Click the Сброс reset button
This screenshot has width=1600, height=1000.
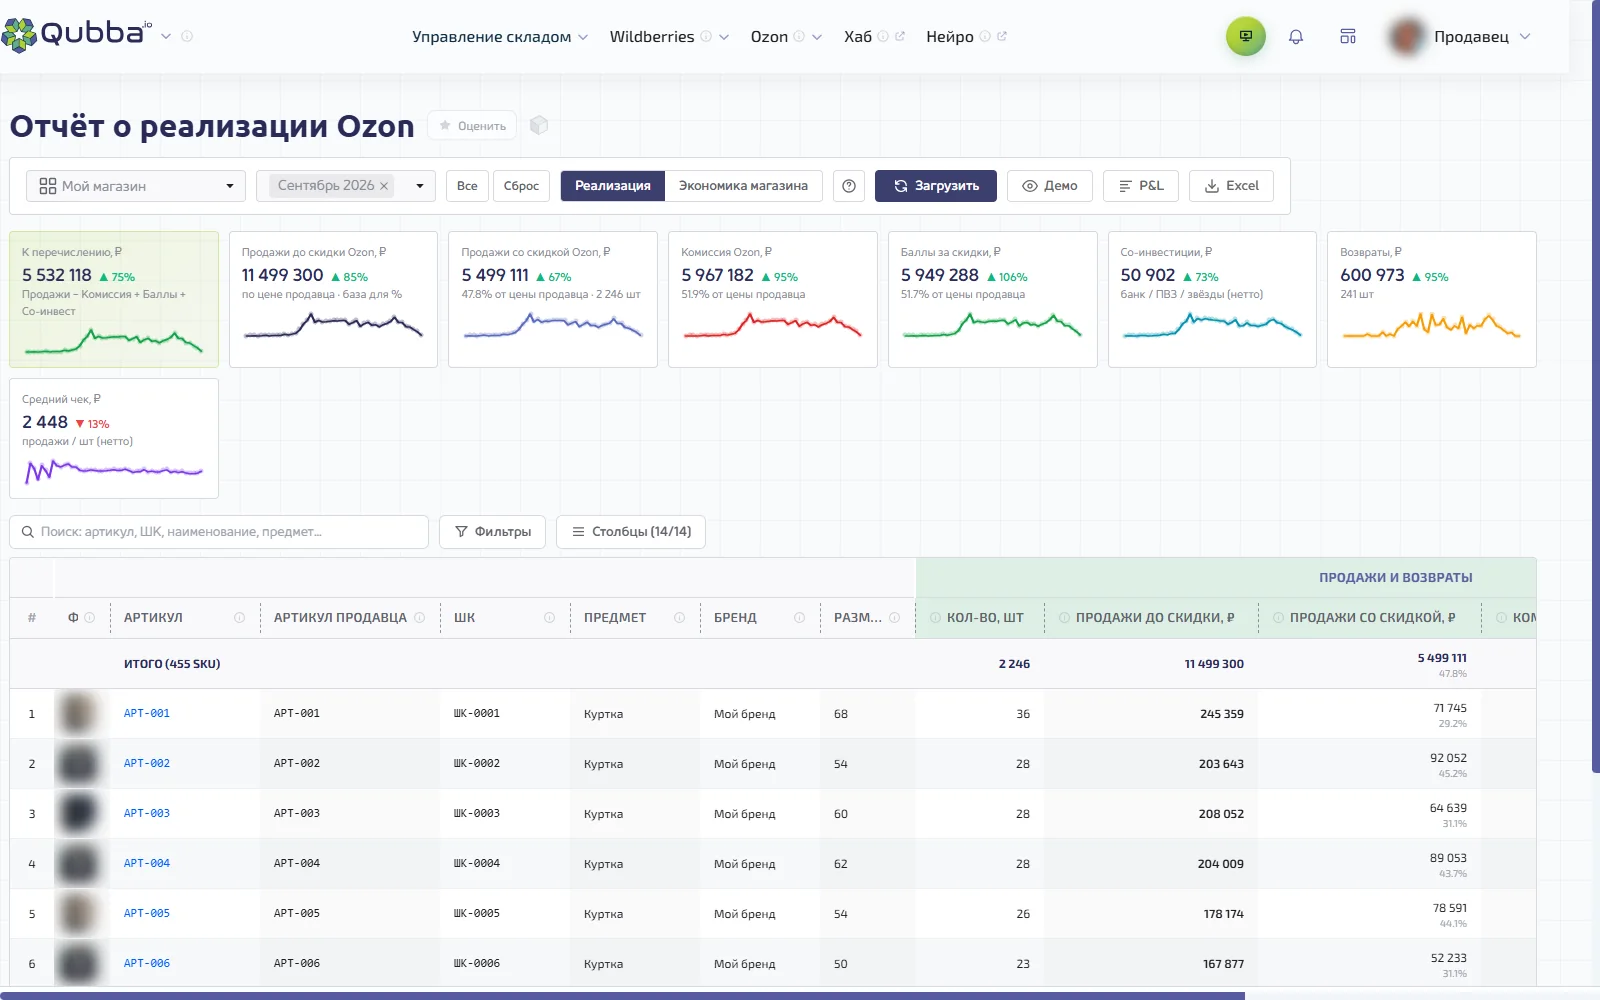[521, 186]
